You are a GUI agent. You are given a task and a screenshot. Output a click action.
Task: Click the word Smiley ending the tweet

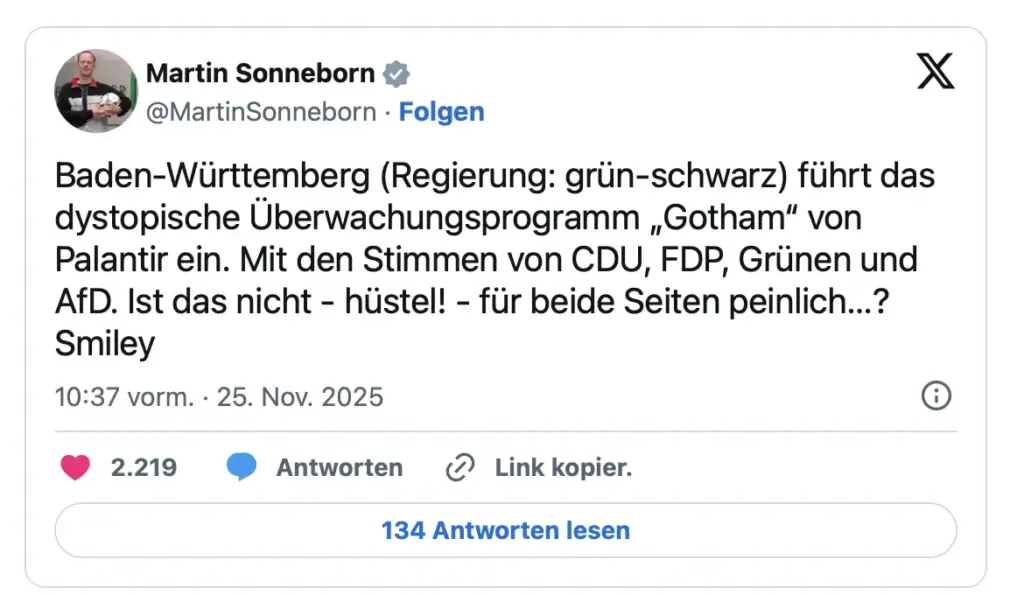coord(105,344)
